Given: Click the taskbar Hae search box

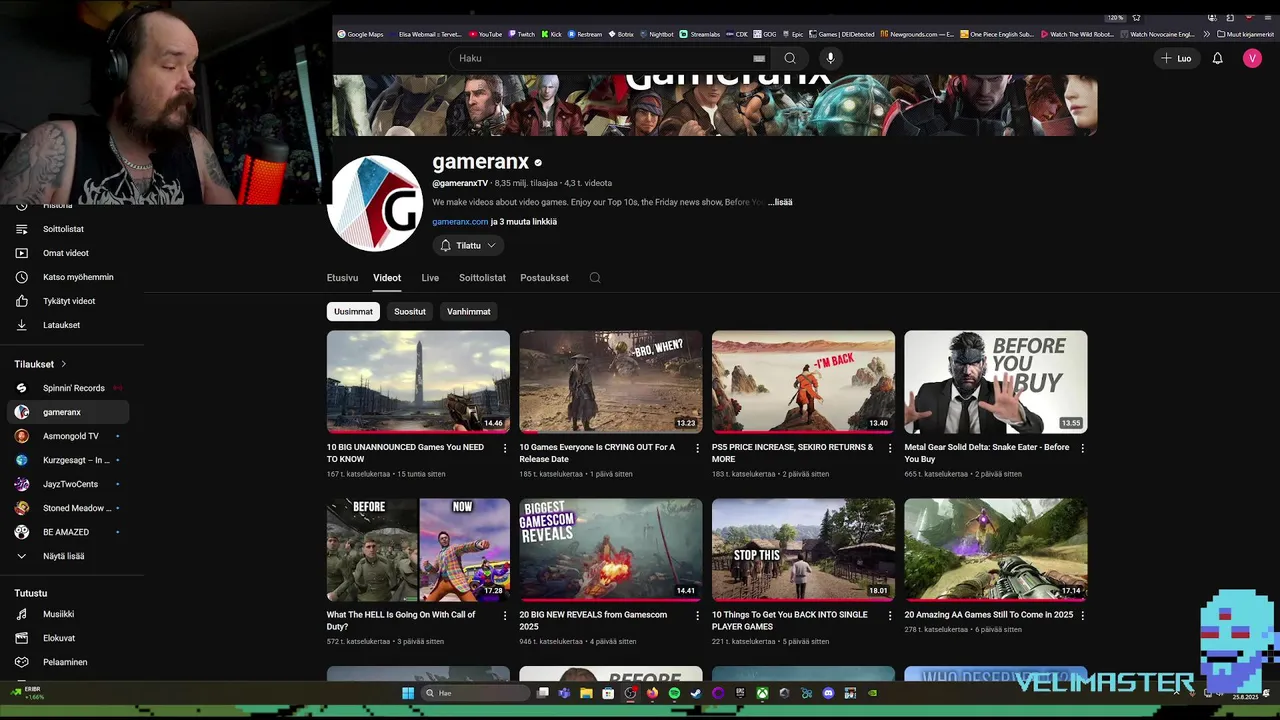Looking at the screenshot, I should pyautogui.click(x=474, y=693).
